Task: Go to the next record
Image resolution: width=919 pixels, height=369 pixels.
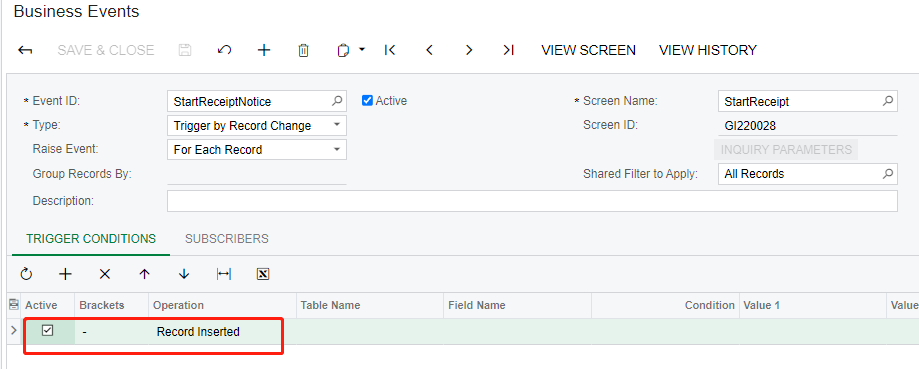Action: pos(468,50)
